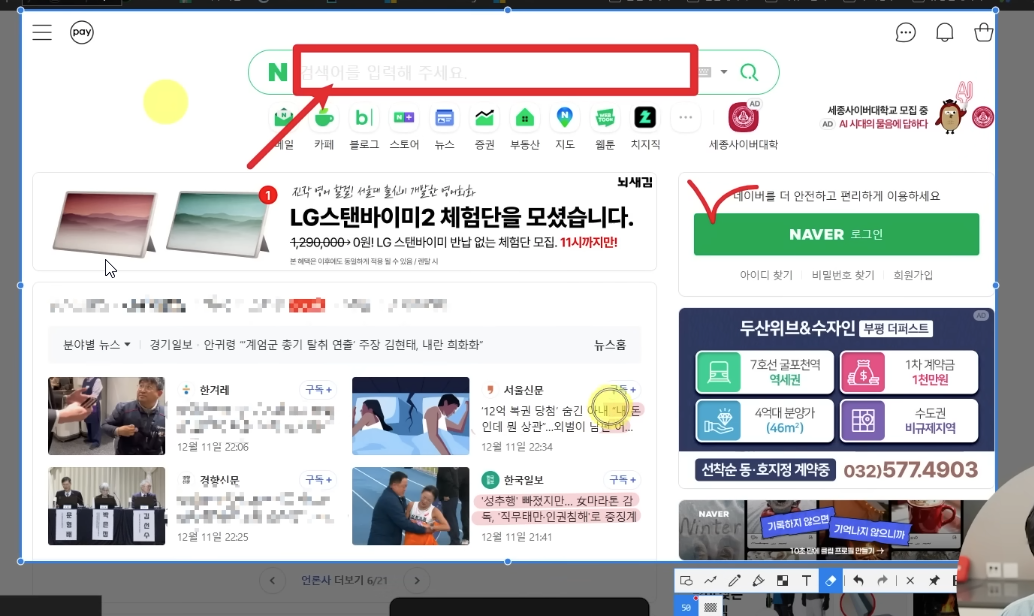
Task: Expand more services with three-dots icon
Action: (x=685, y=118)
